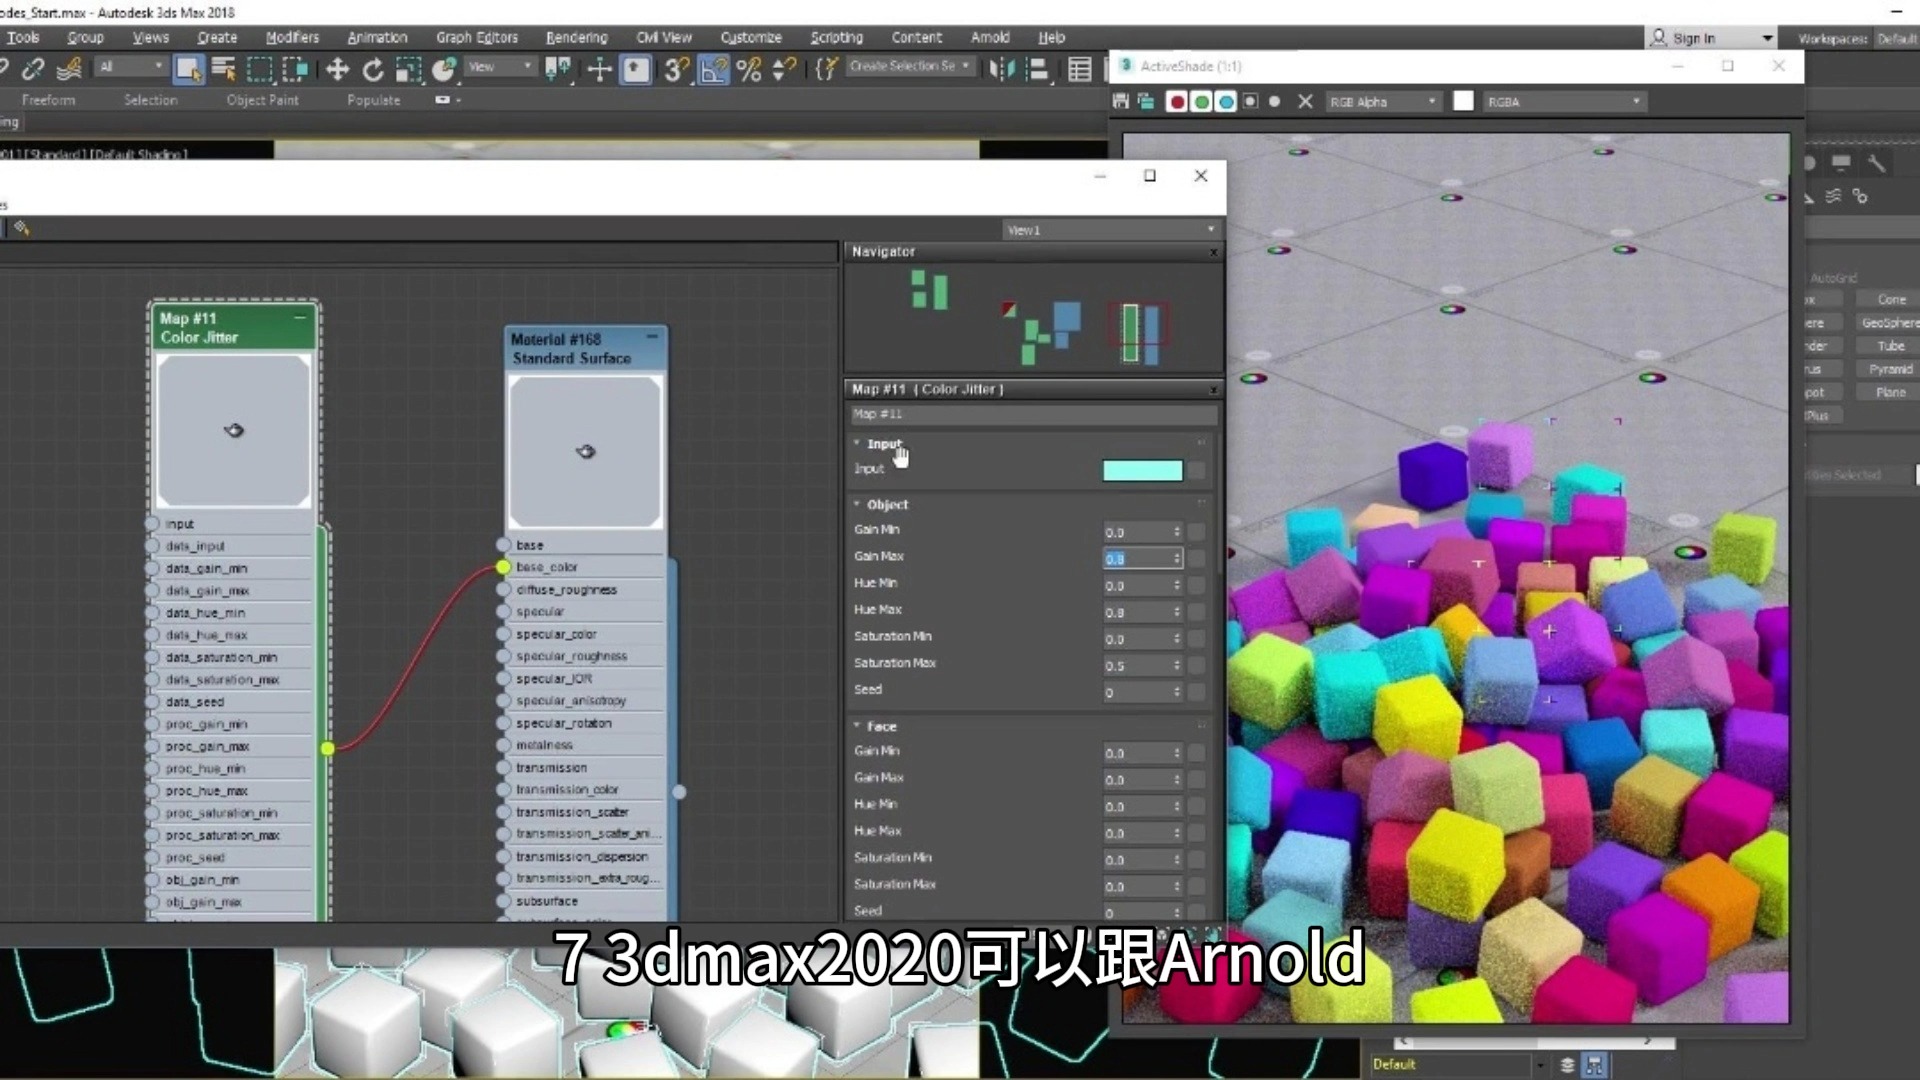Click Color Jitter node preview thumbnail
This screenshot has width=1920, height=1080.
234,430
